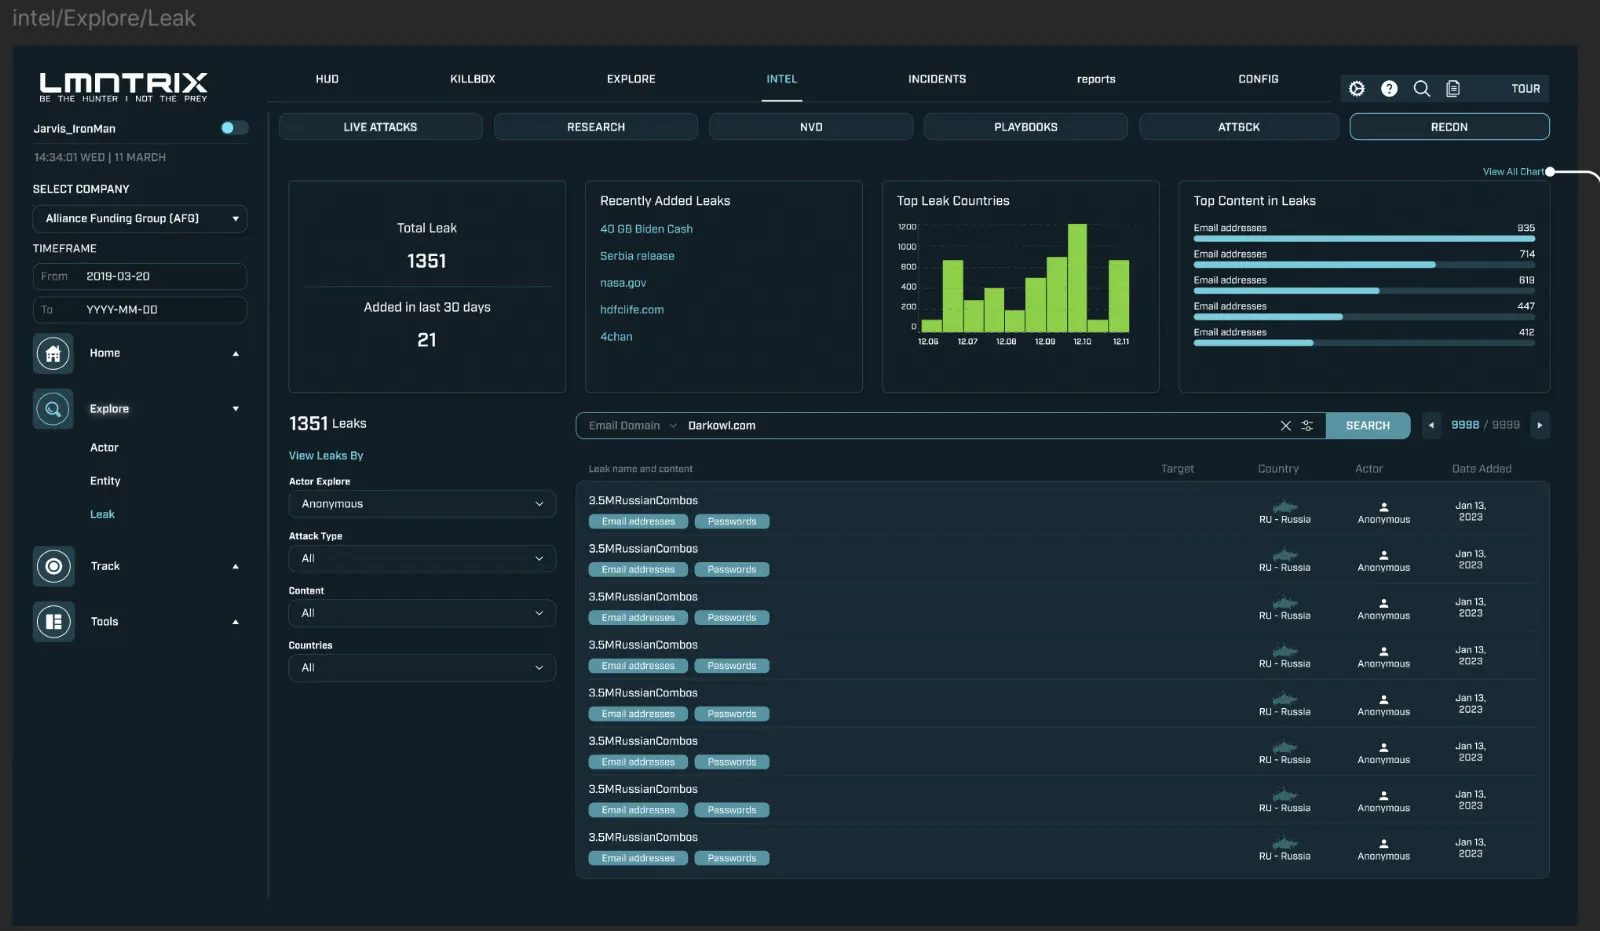Toggle the switch next to Jarvis_IronMan
This screenshot has height=931, width=1600.
pos(234,128)
